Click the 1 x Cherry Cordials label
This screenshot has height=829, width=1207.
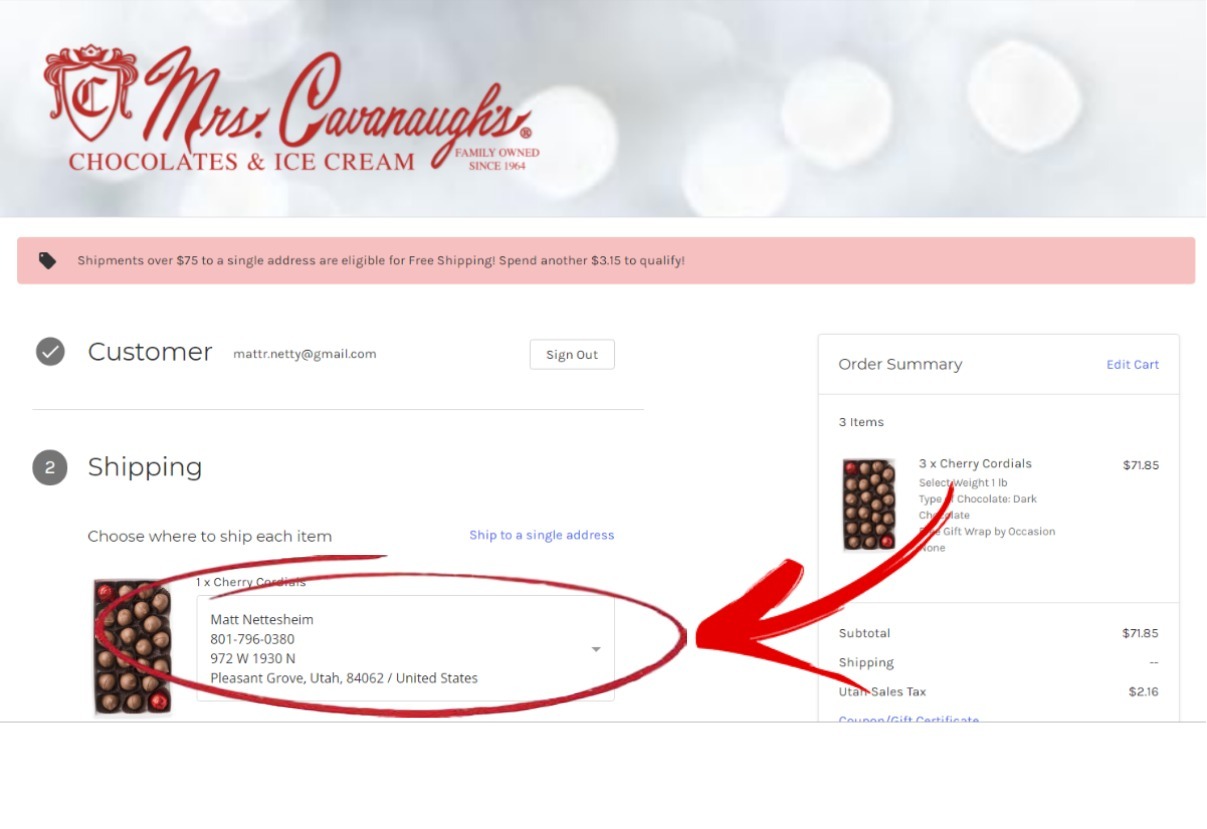[251, 582]
